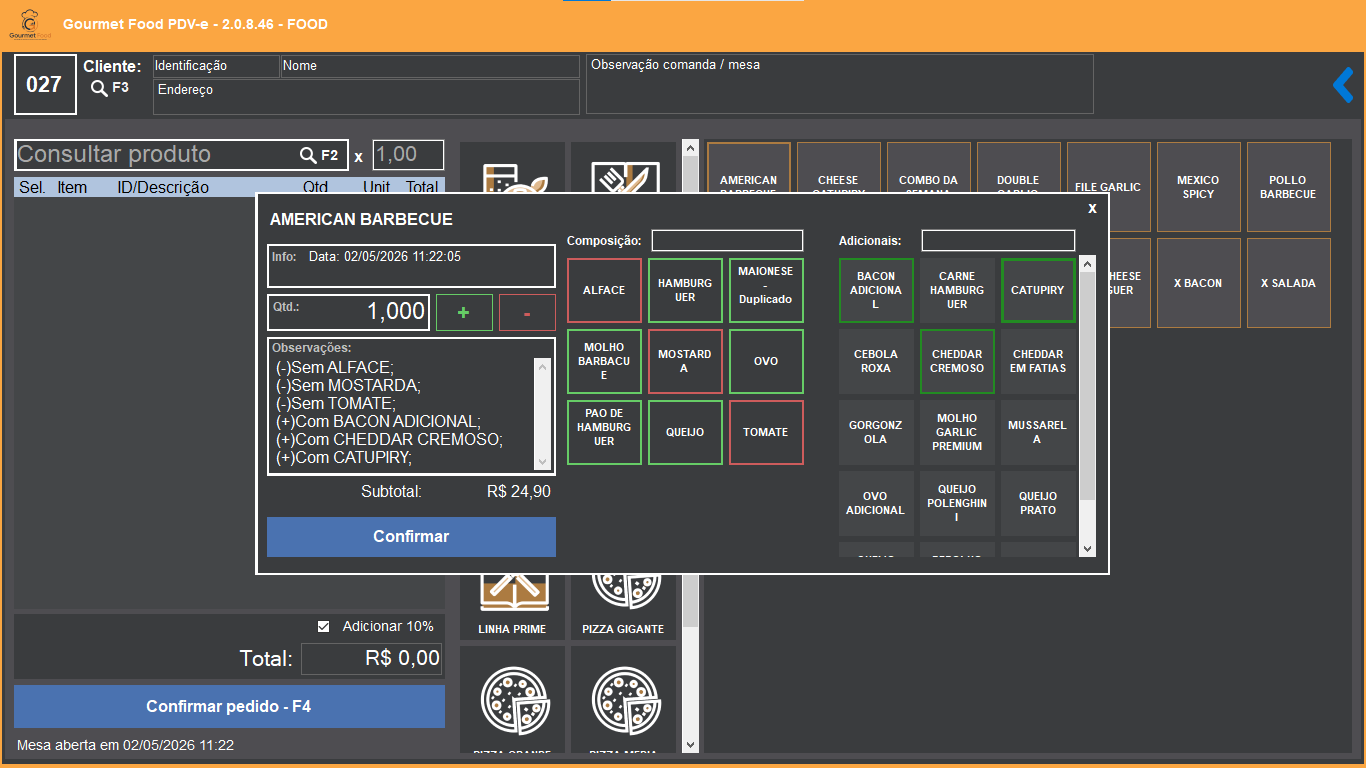1366x768 pixels.
Task: Click the Adicionais list scroll up arrow
Action: pyautogui.click(x=1087, y=266)
